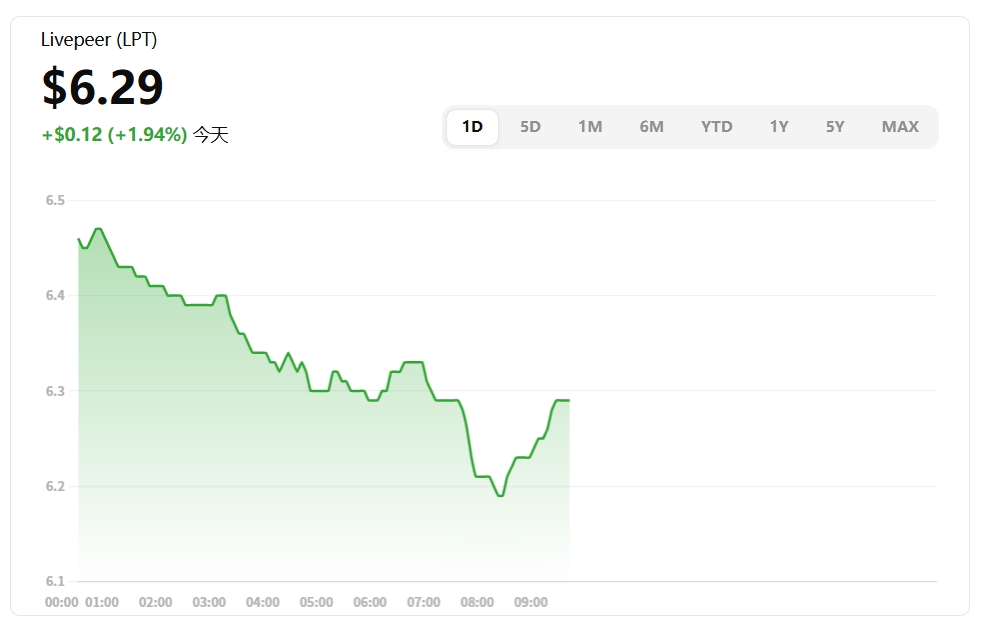Click the +$0.12 (+1.94%) change text

(x=115, y=135)
